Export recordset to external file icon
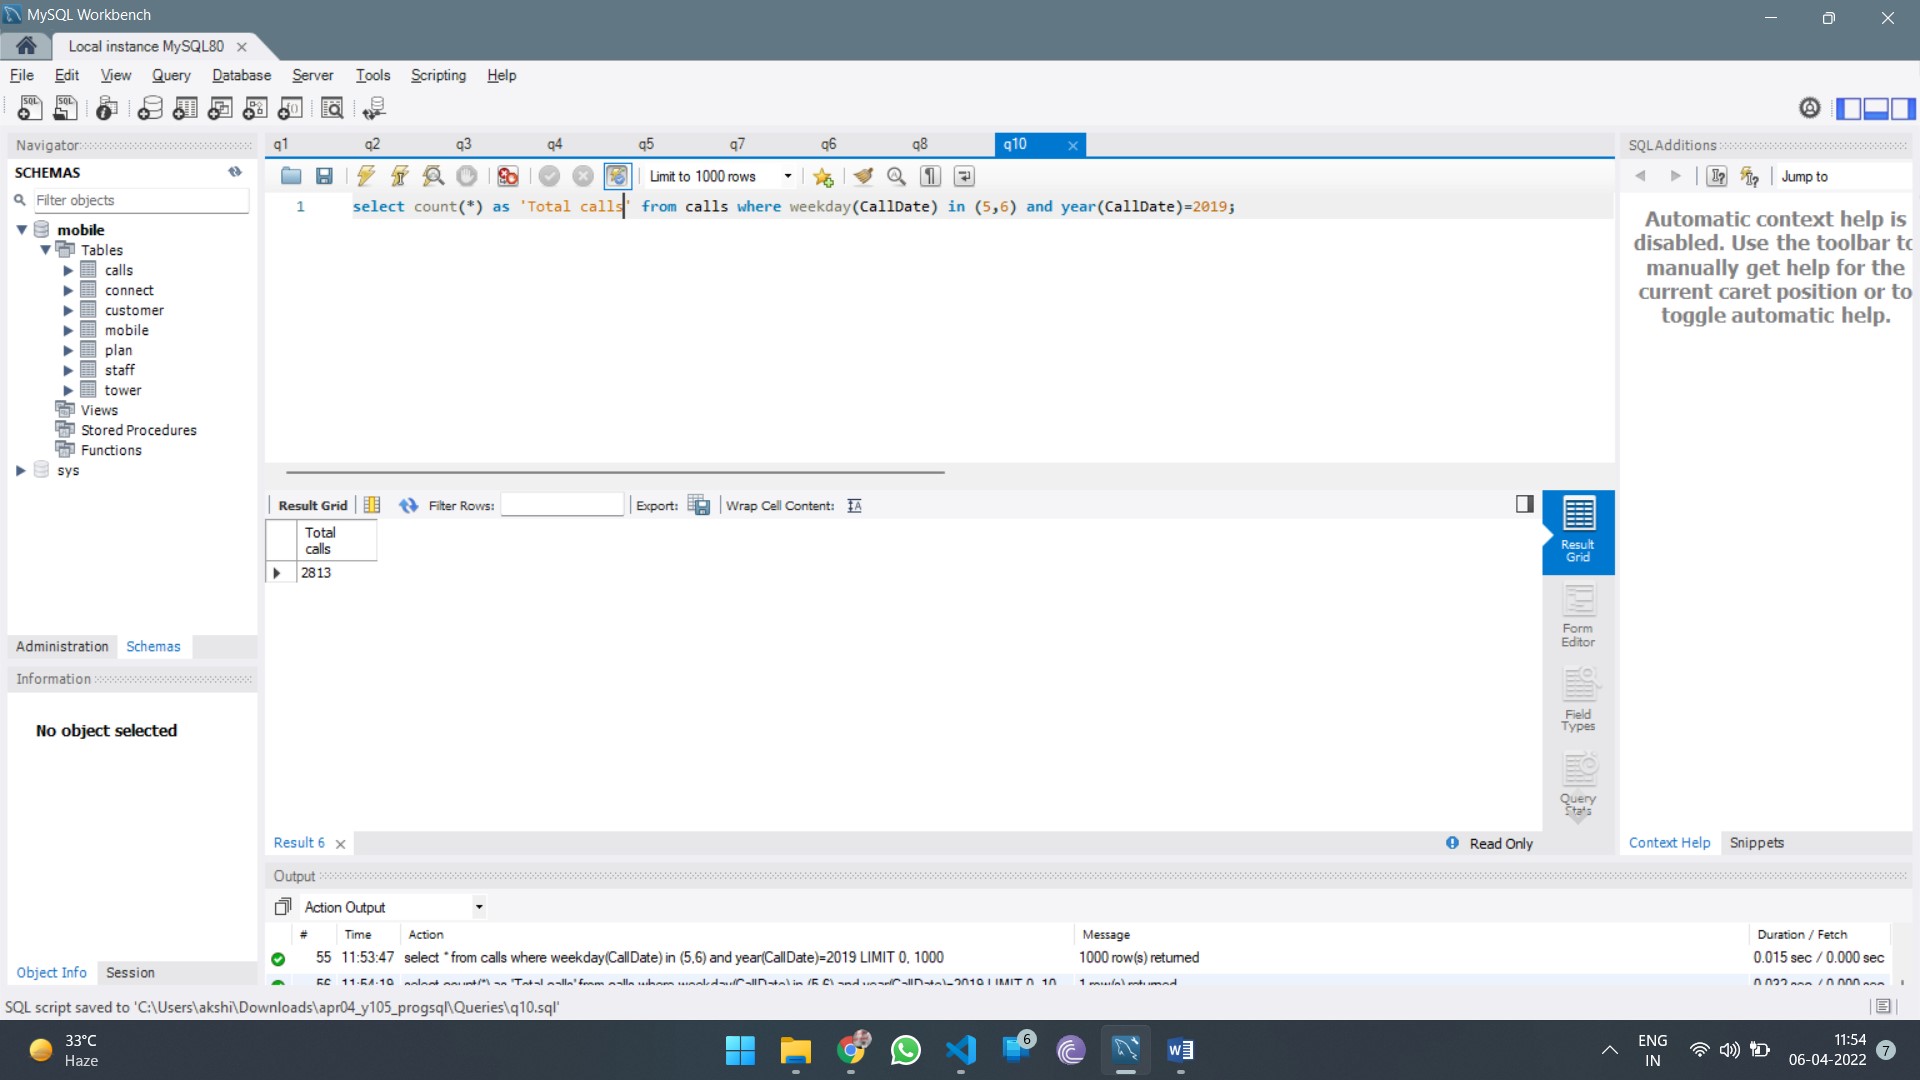 699,505
